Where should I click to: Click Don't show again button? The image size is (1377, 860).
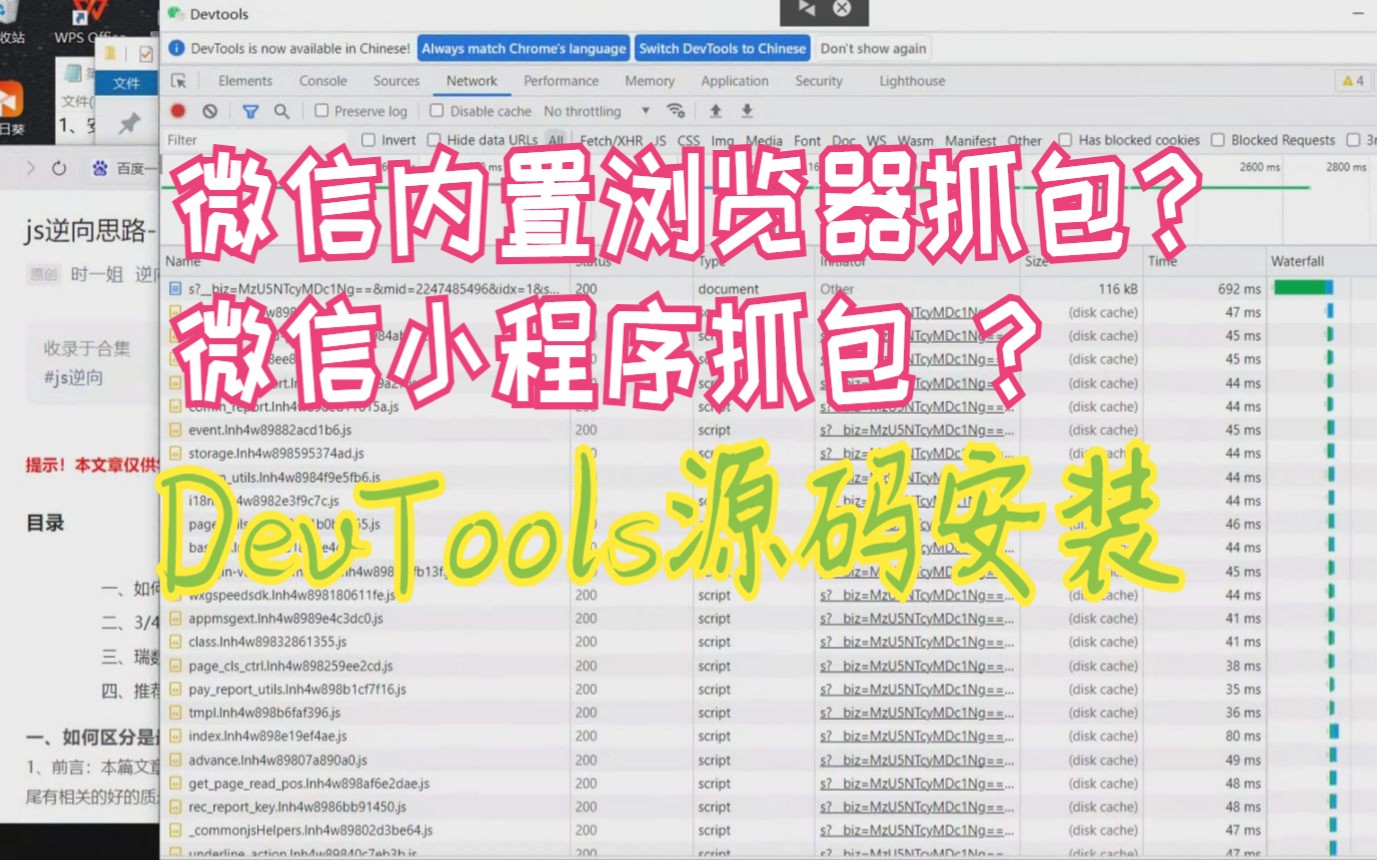point(873,48)
